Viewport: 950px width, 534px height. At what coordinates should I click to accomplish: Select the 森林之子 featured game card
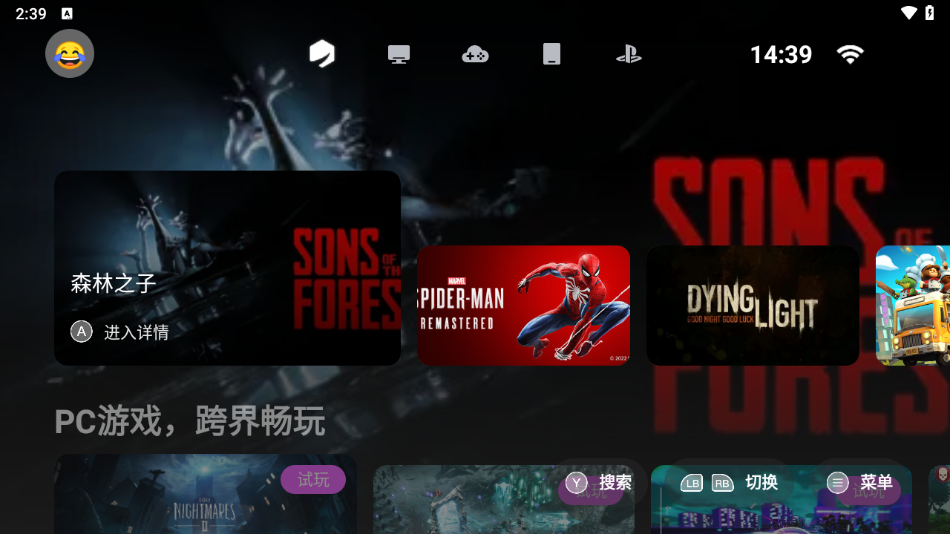tap(227, 267)
